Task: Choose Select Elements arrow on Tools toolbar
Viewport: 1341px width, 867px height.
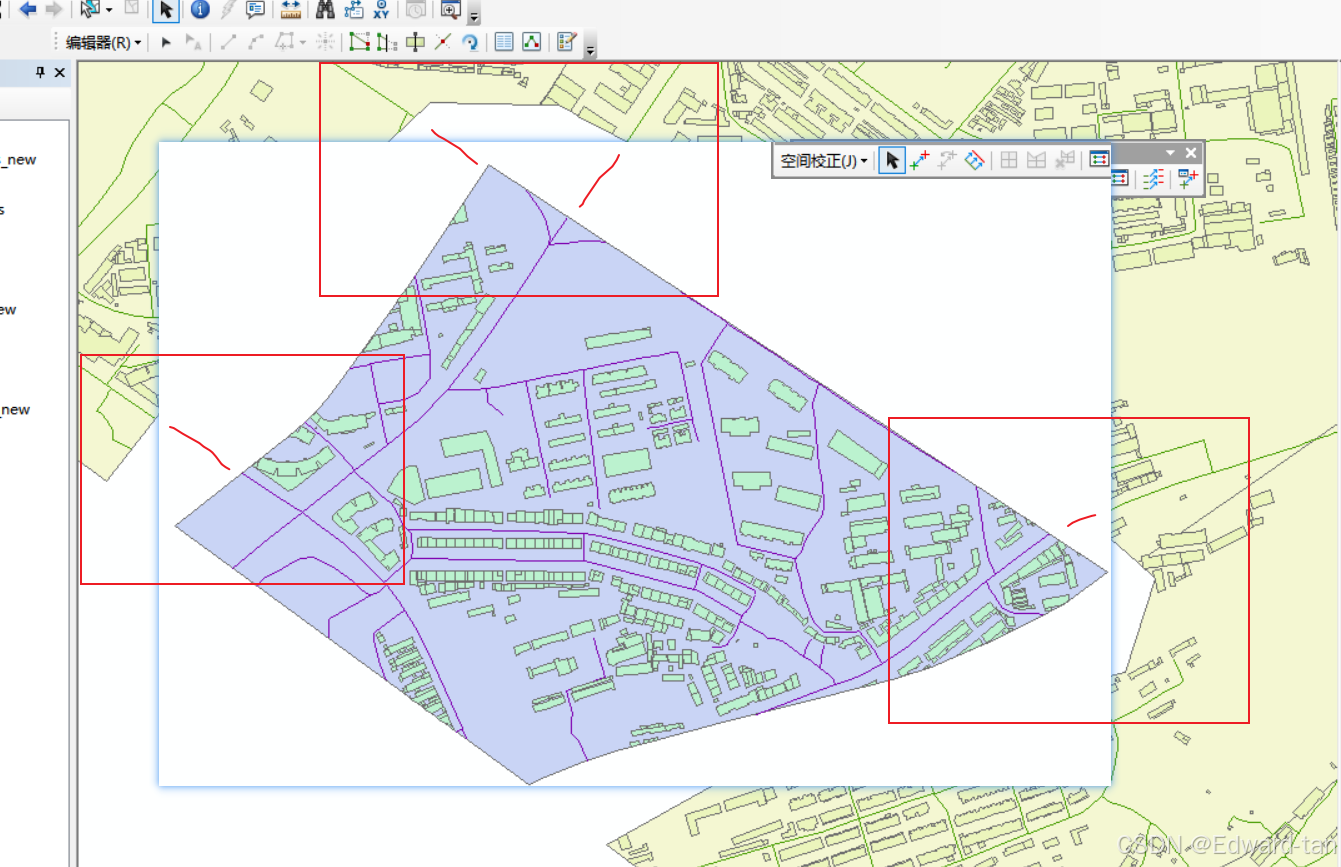Action: 166,10
